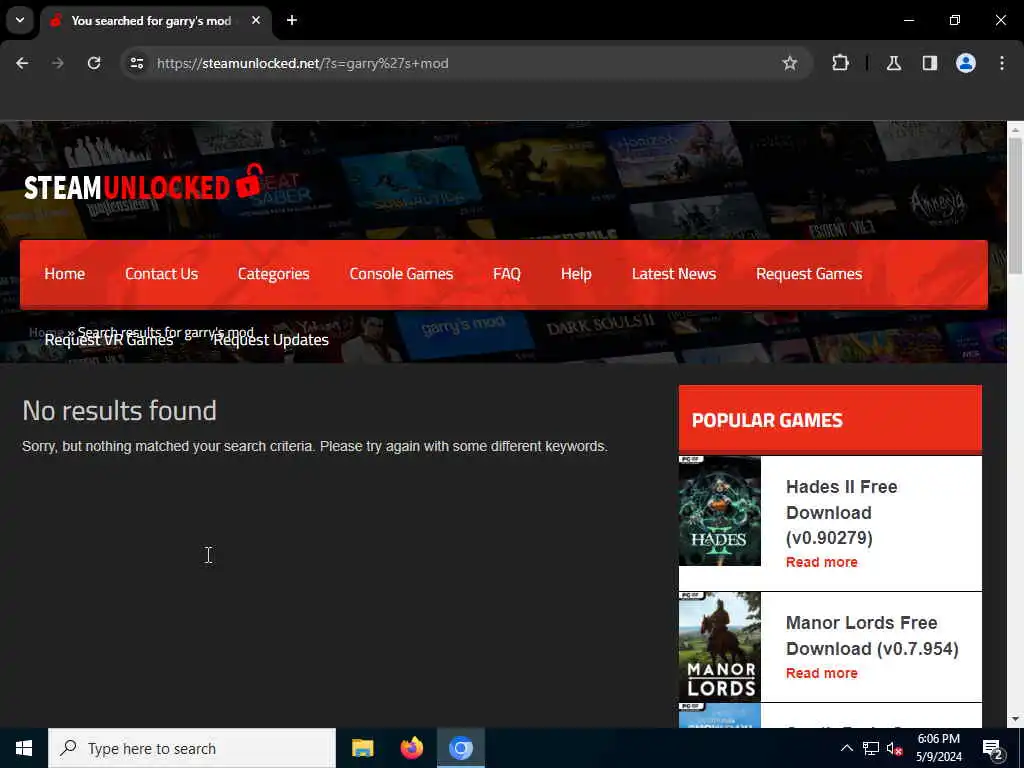This screenshot has height=768, width=1024.
Task: Click the Manor Lords game thumbnail
Action: pos(720,647)
